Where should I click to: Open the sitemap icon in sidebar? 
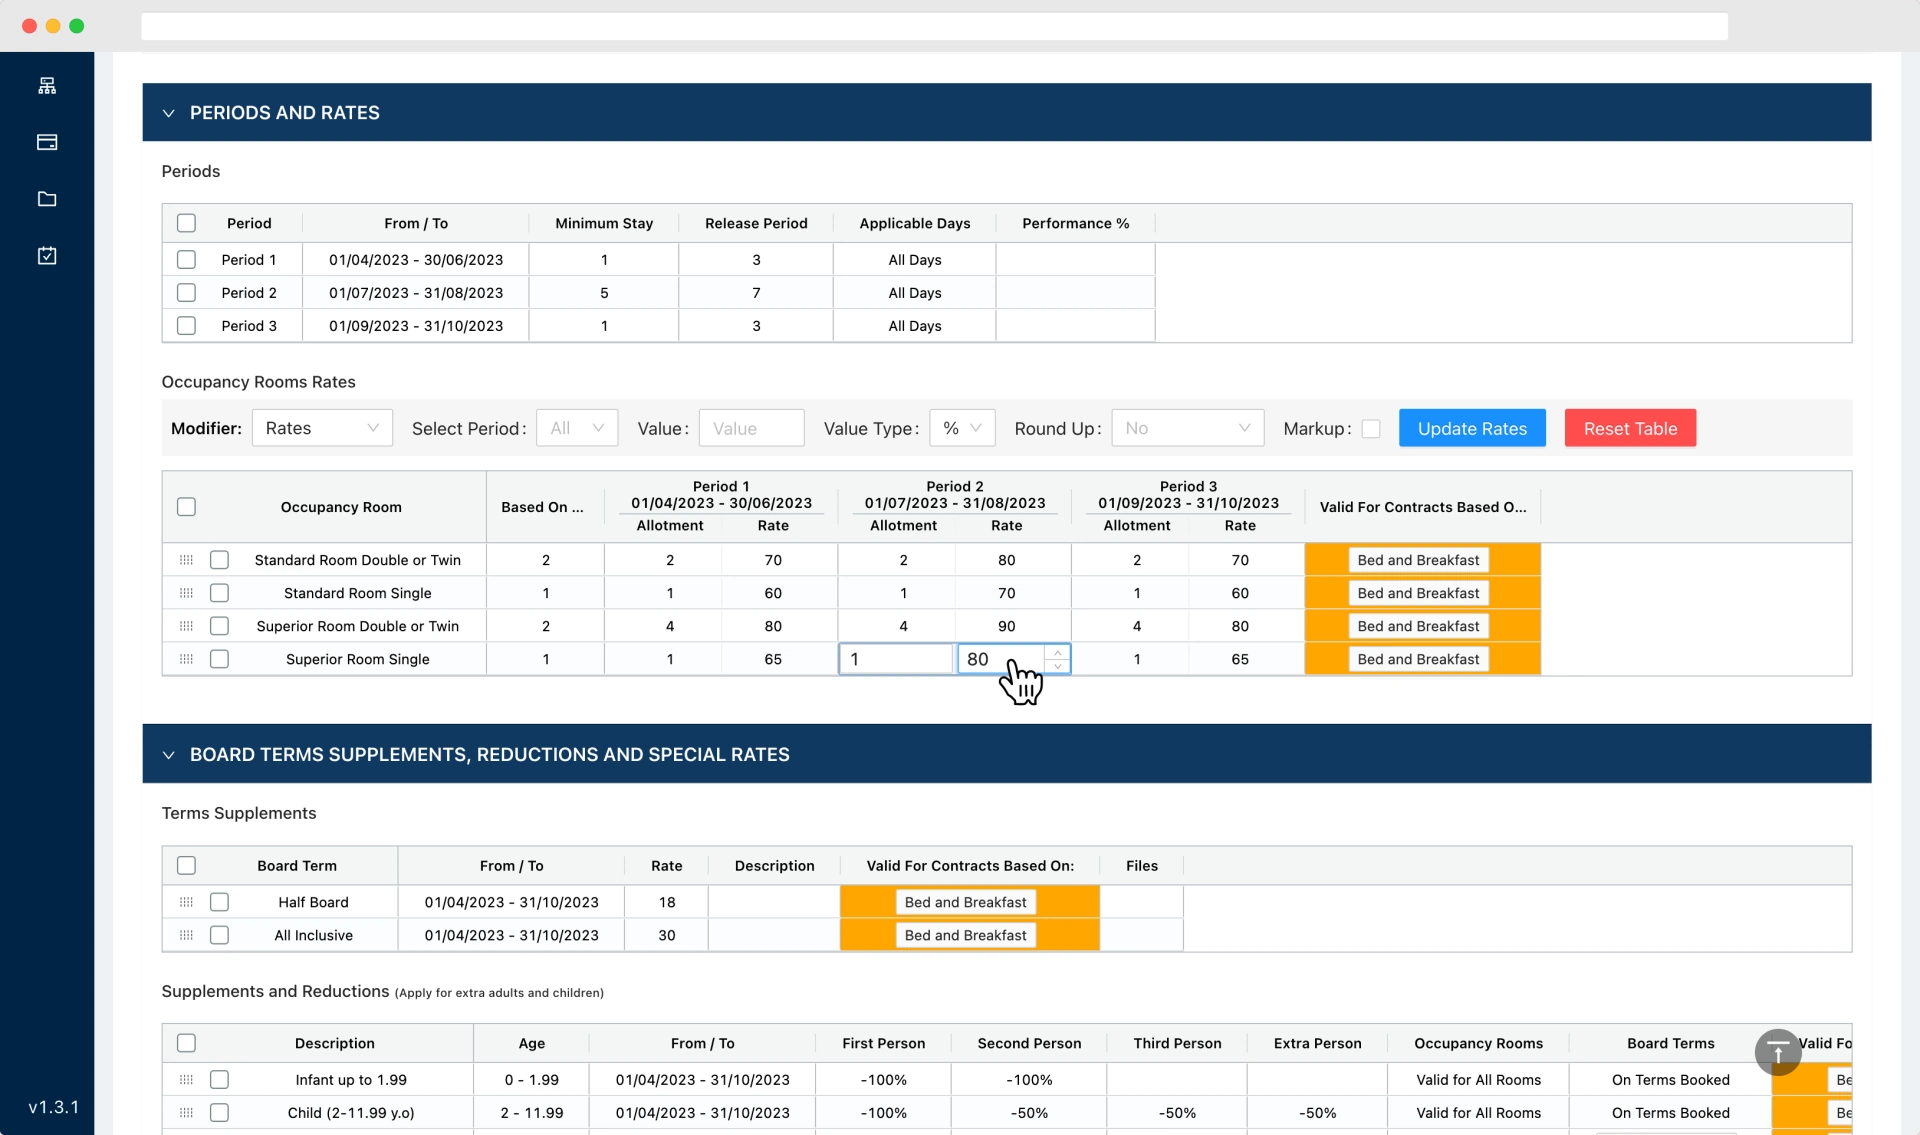click(47, 86)
